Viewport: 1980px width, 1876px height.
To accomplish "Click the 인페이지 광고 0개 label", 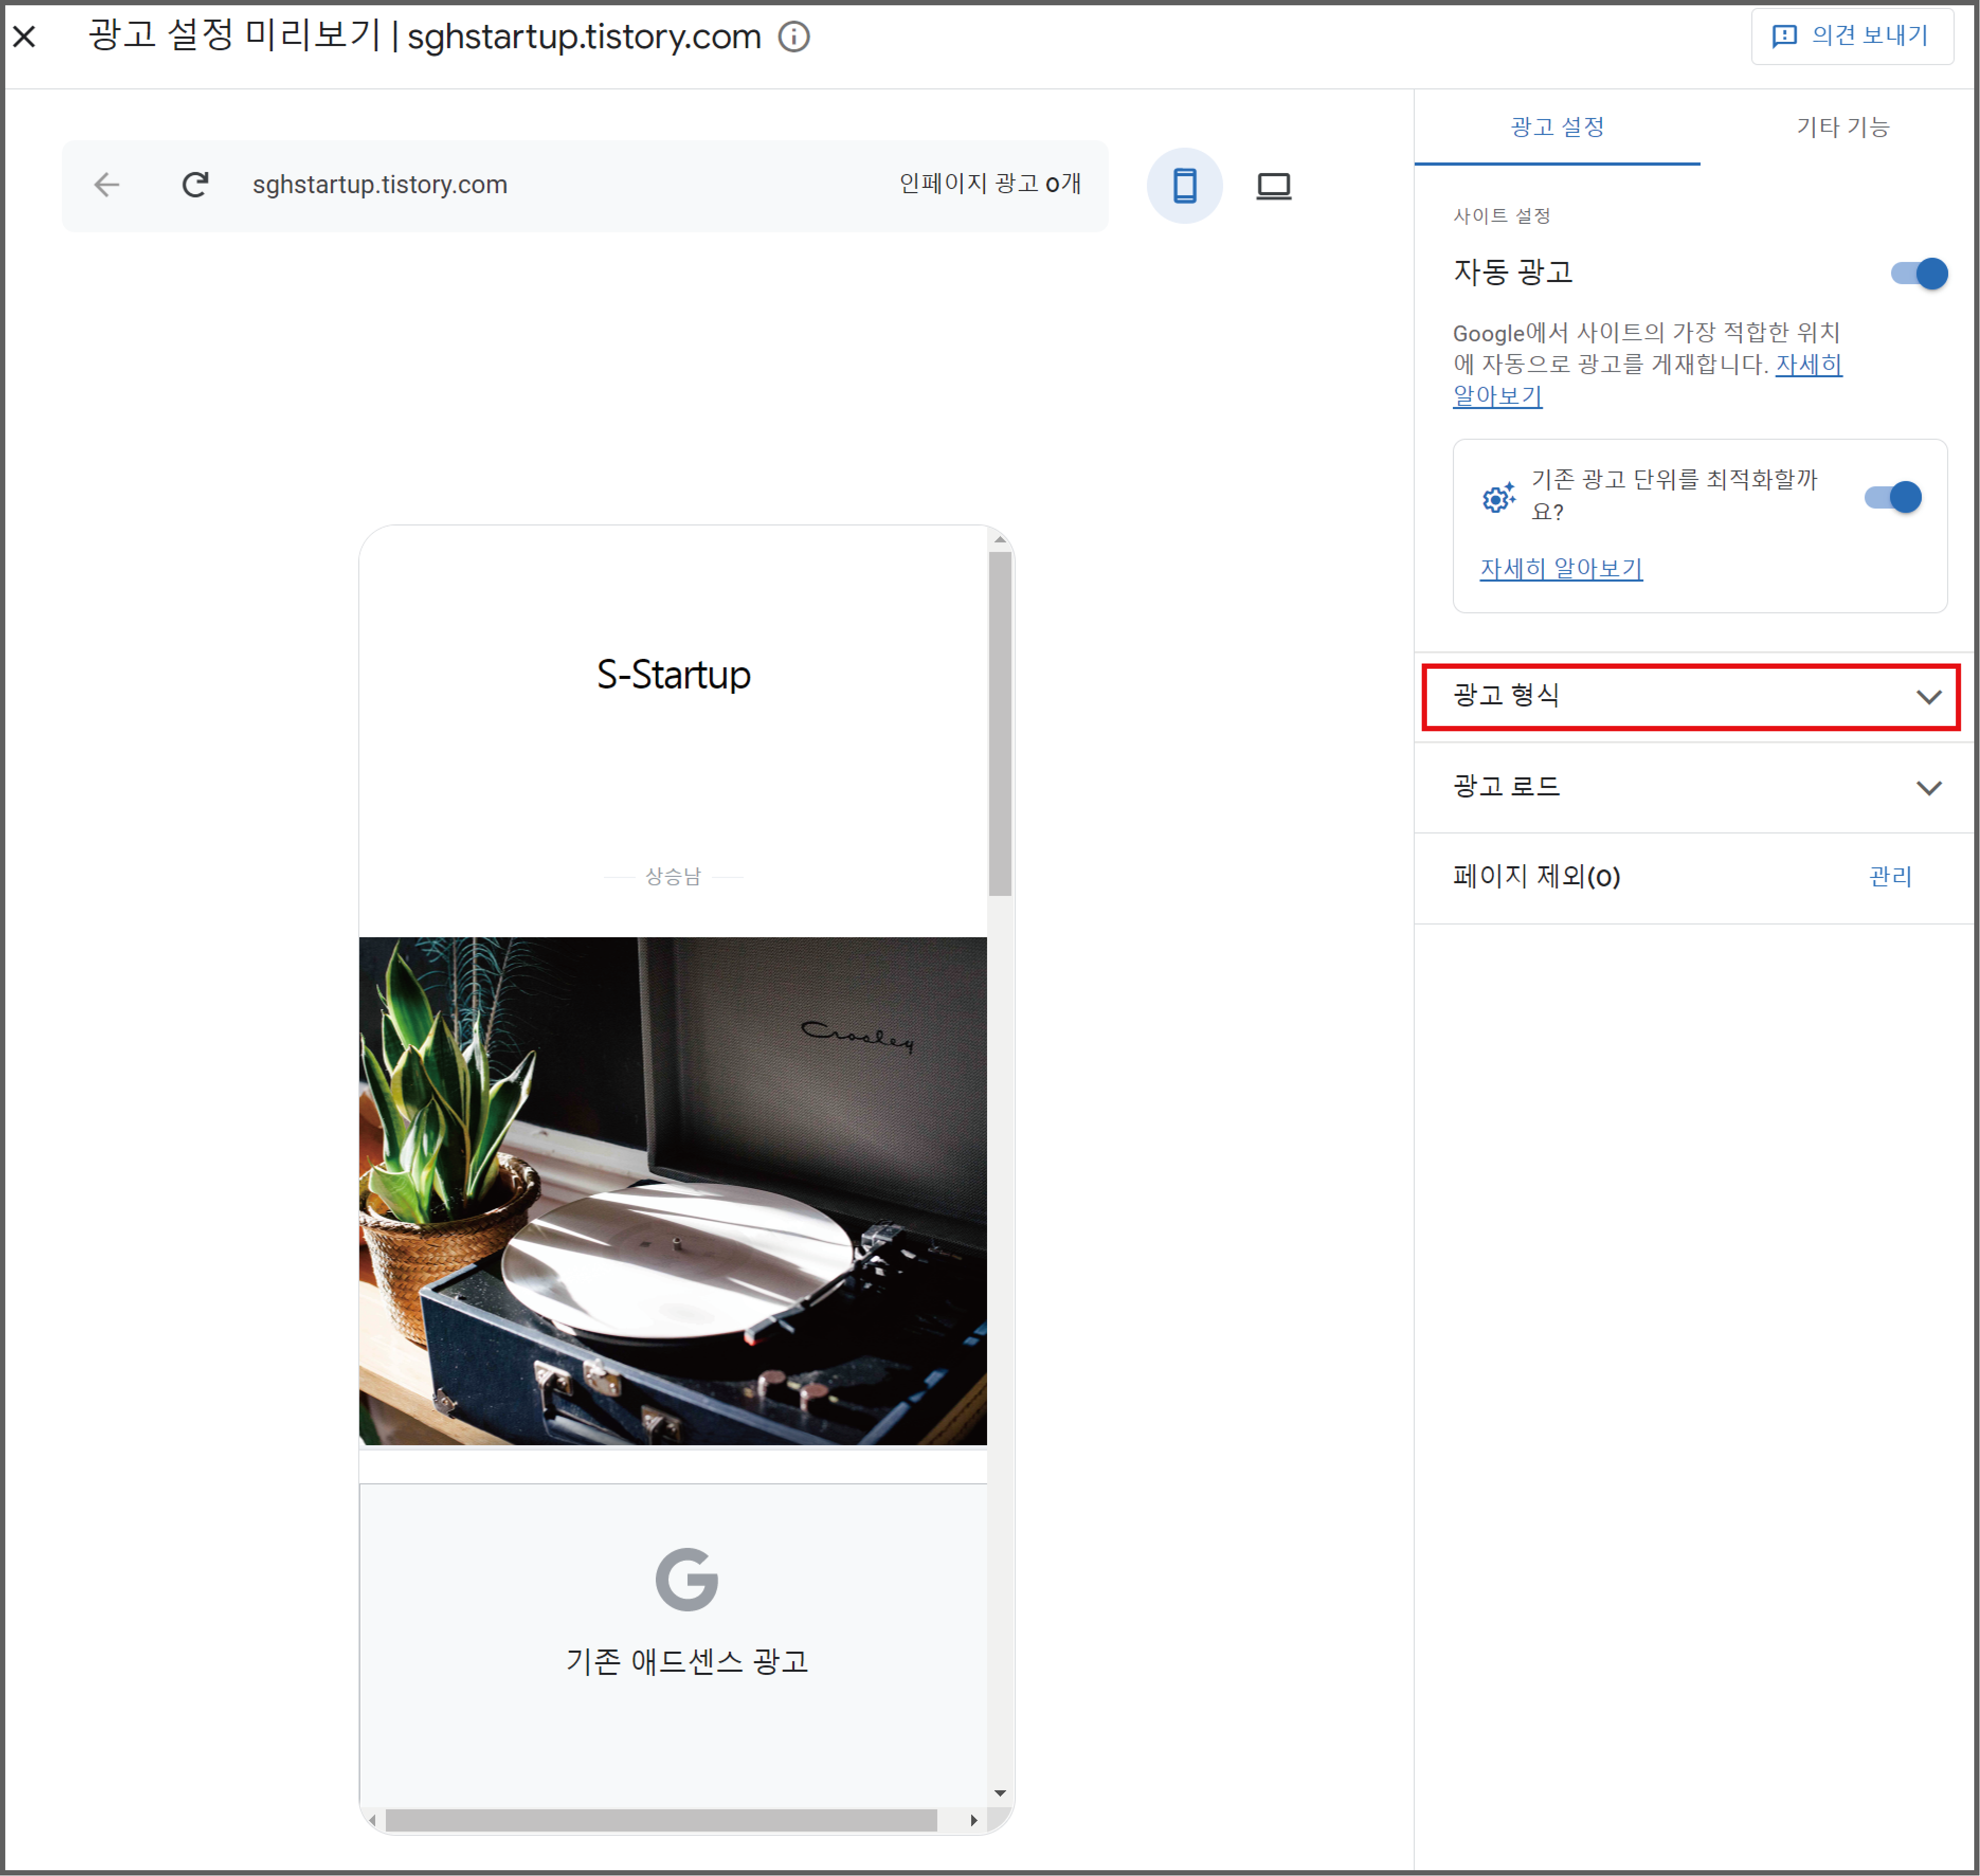I will 990,184.
